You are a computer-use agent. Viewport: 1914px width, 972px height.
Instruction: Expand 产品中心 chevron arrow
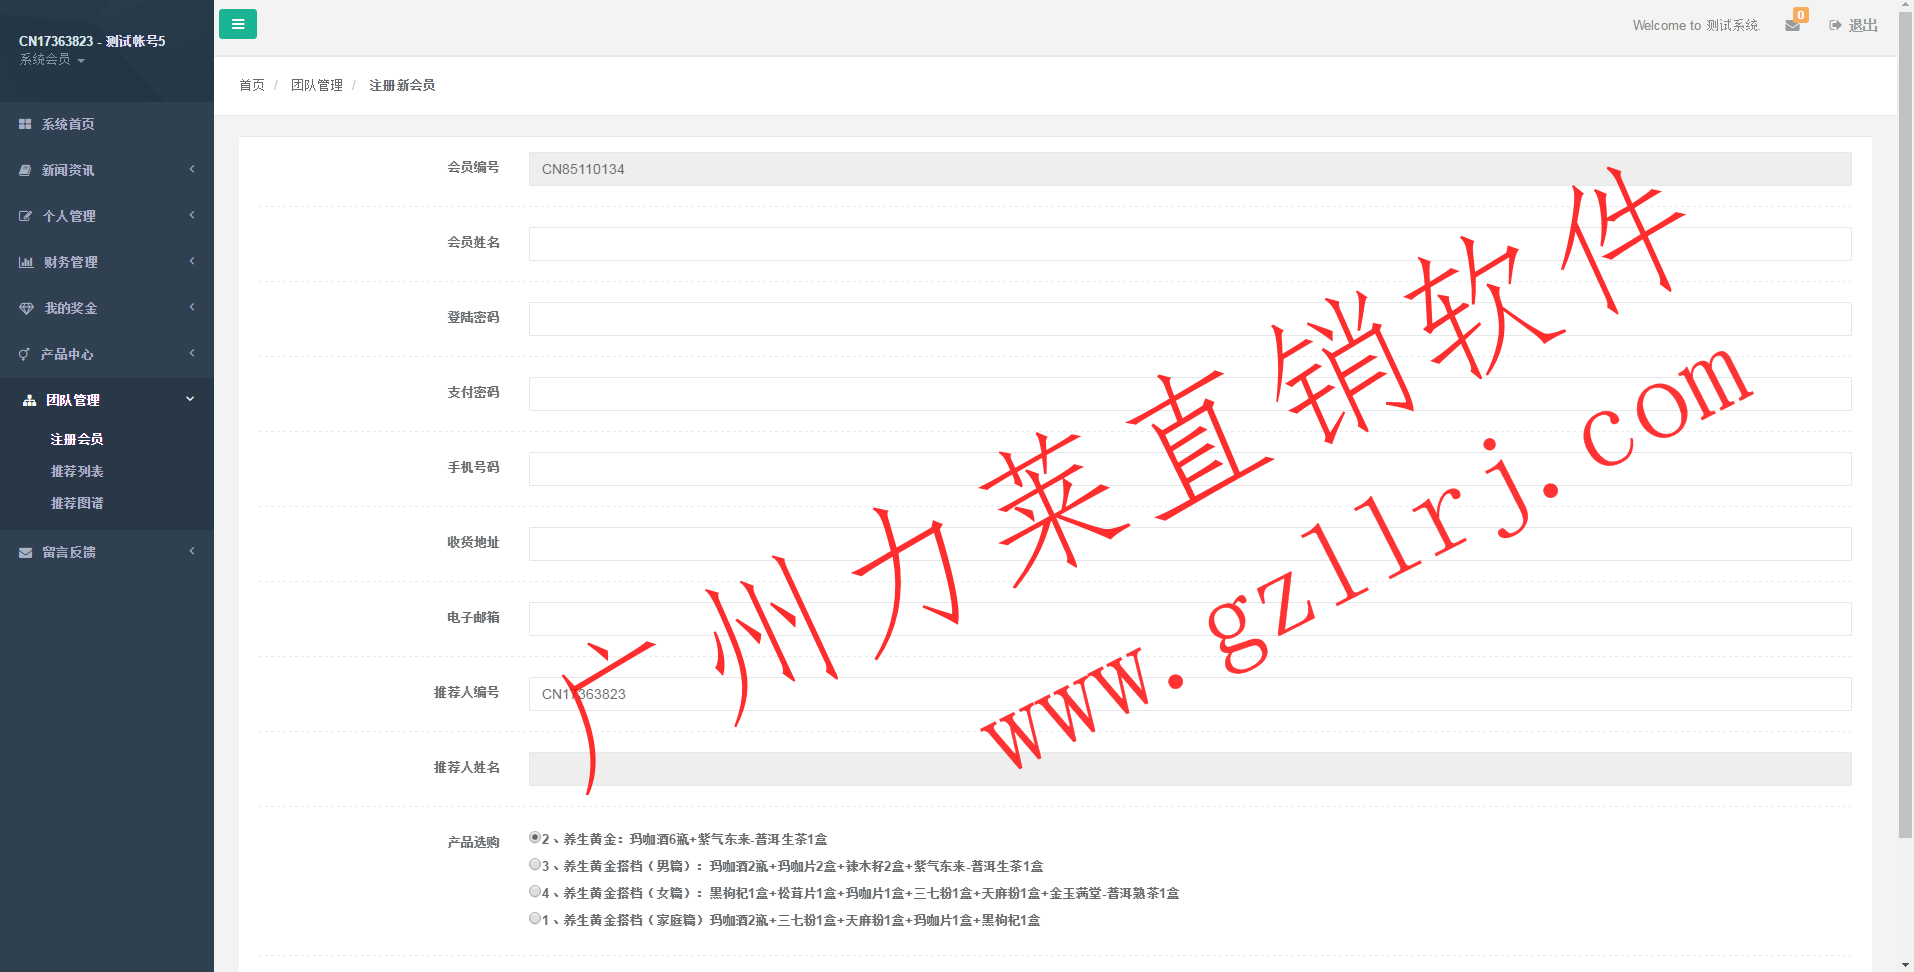[x=192, y=353]
